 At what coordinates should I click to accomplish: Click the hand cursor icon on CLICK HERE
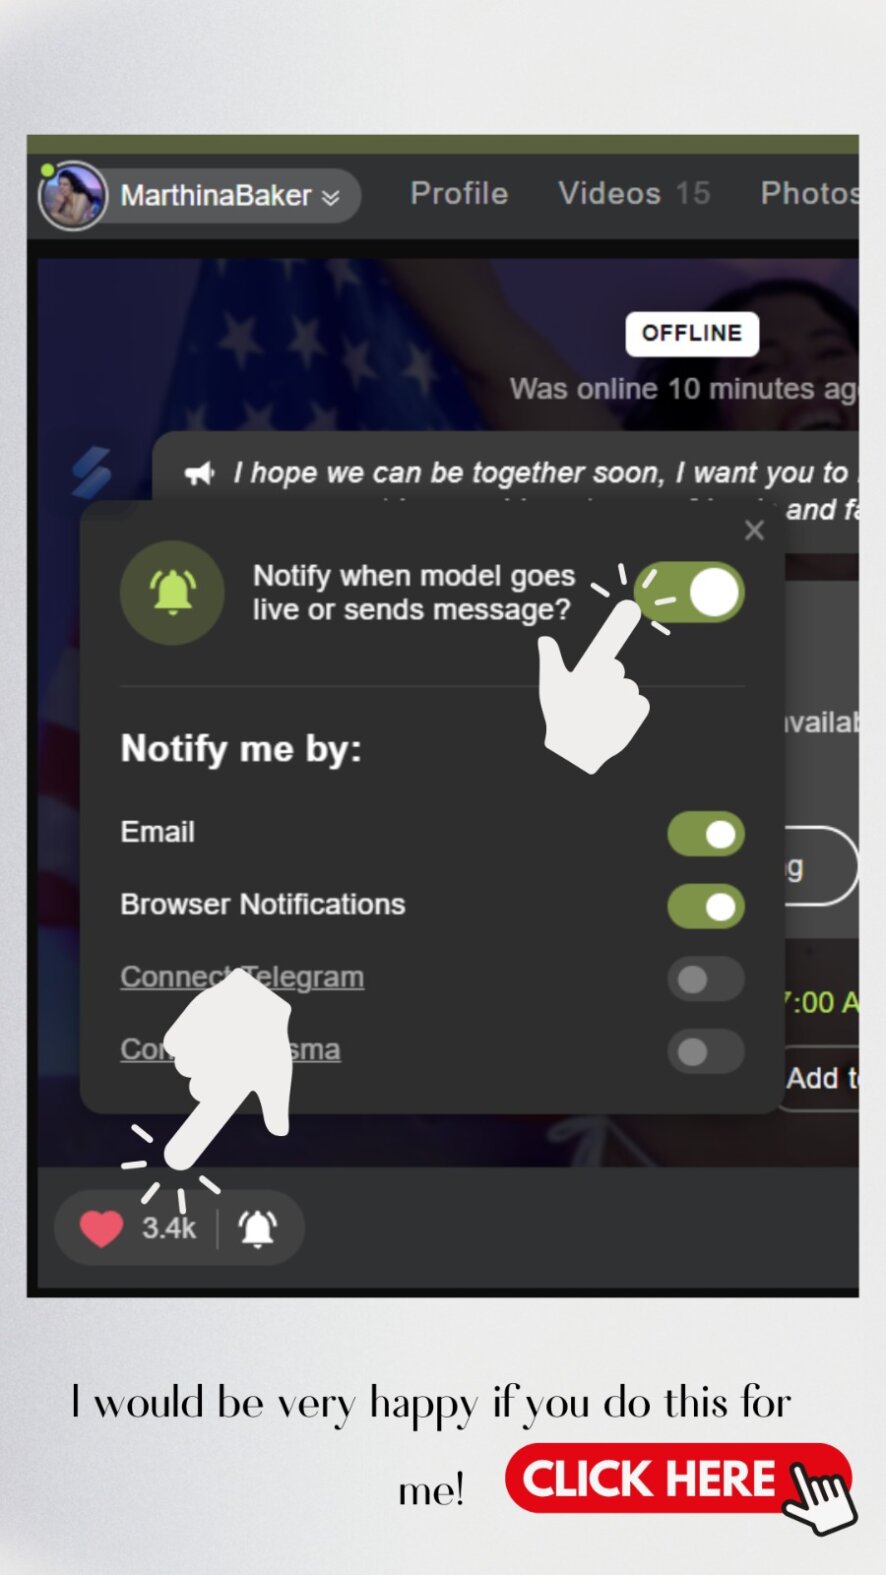click(x=819, y=1496)
